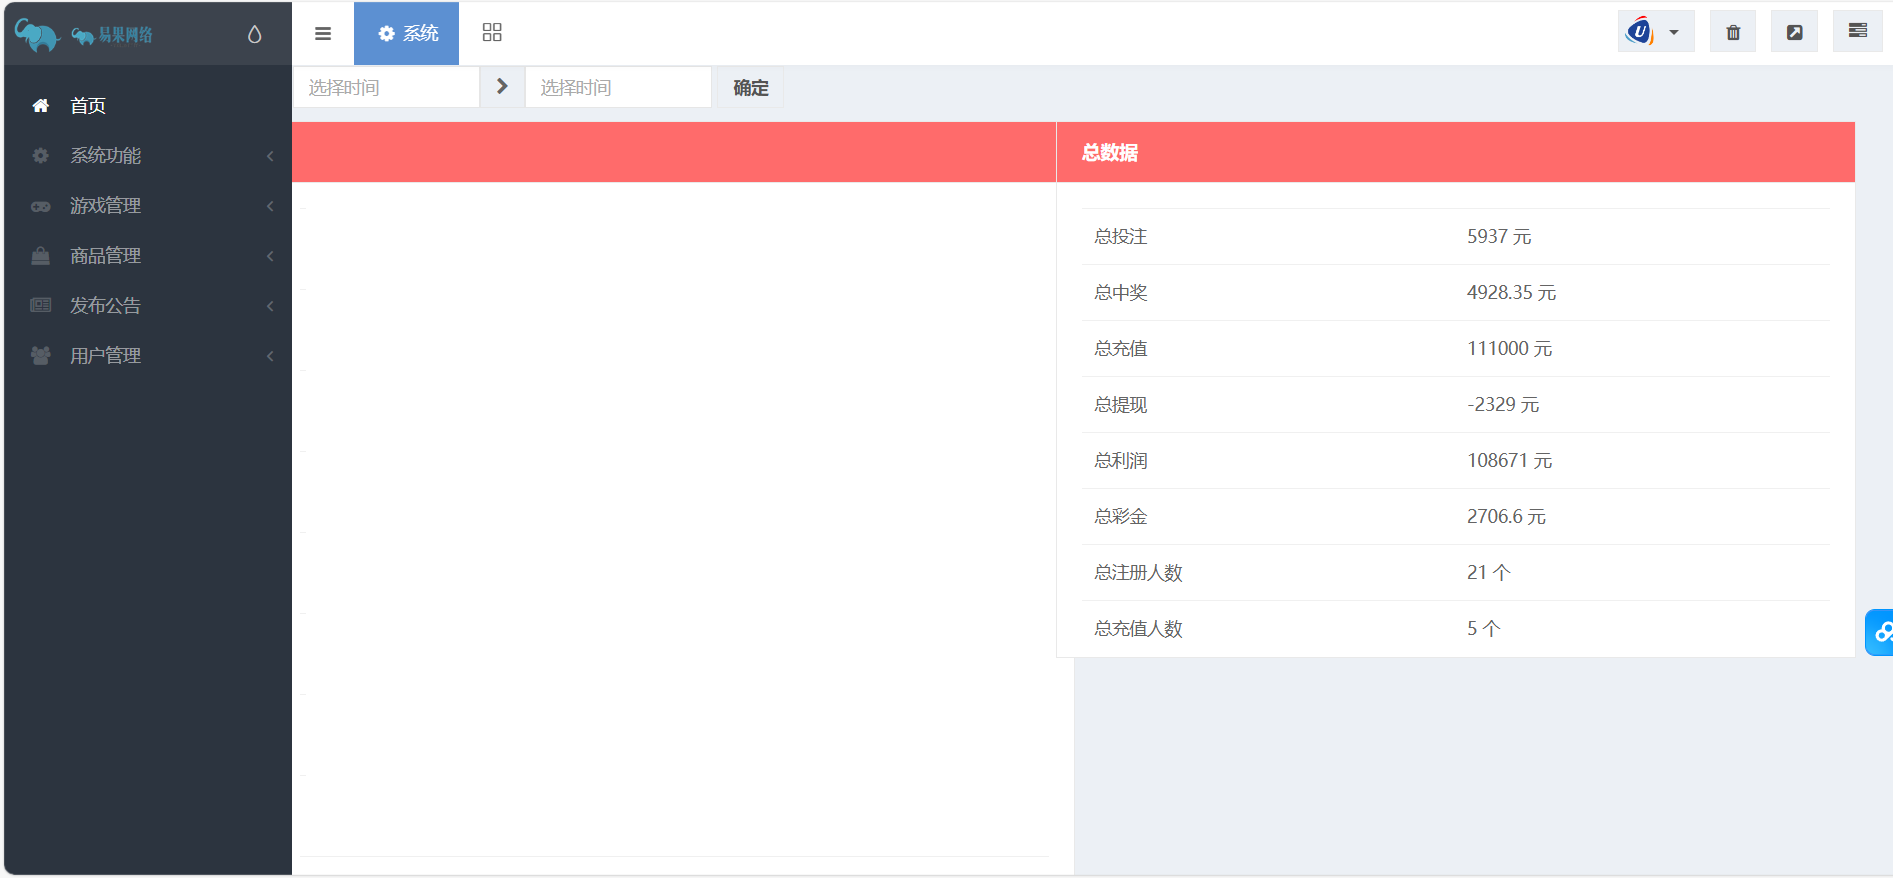Go to 首页 in the sidebar

88,106
